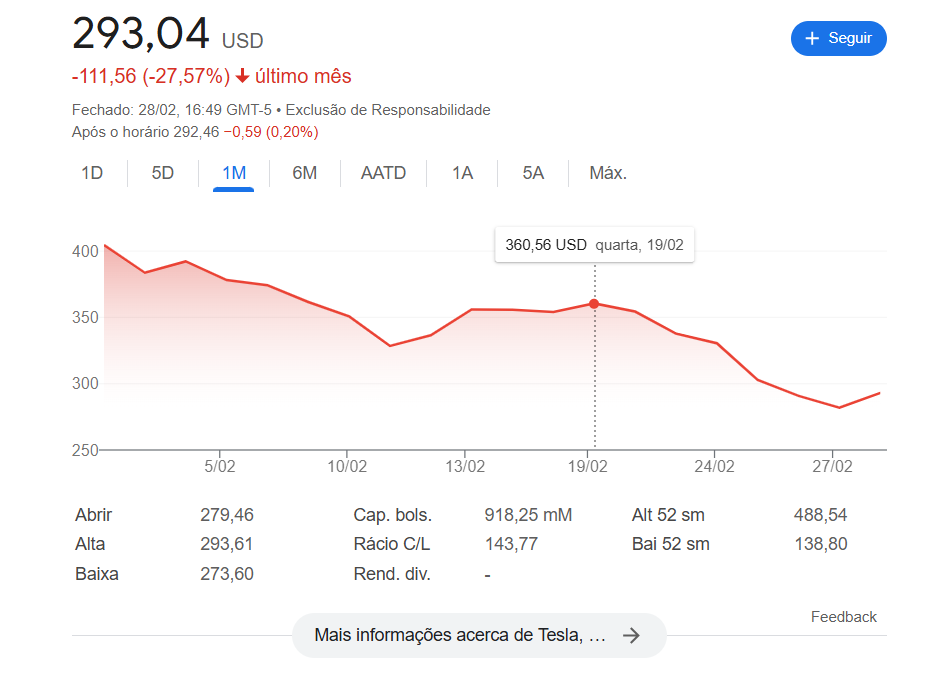Click the Baixa label
This screenshot has height=675, width=945.
96,574
